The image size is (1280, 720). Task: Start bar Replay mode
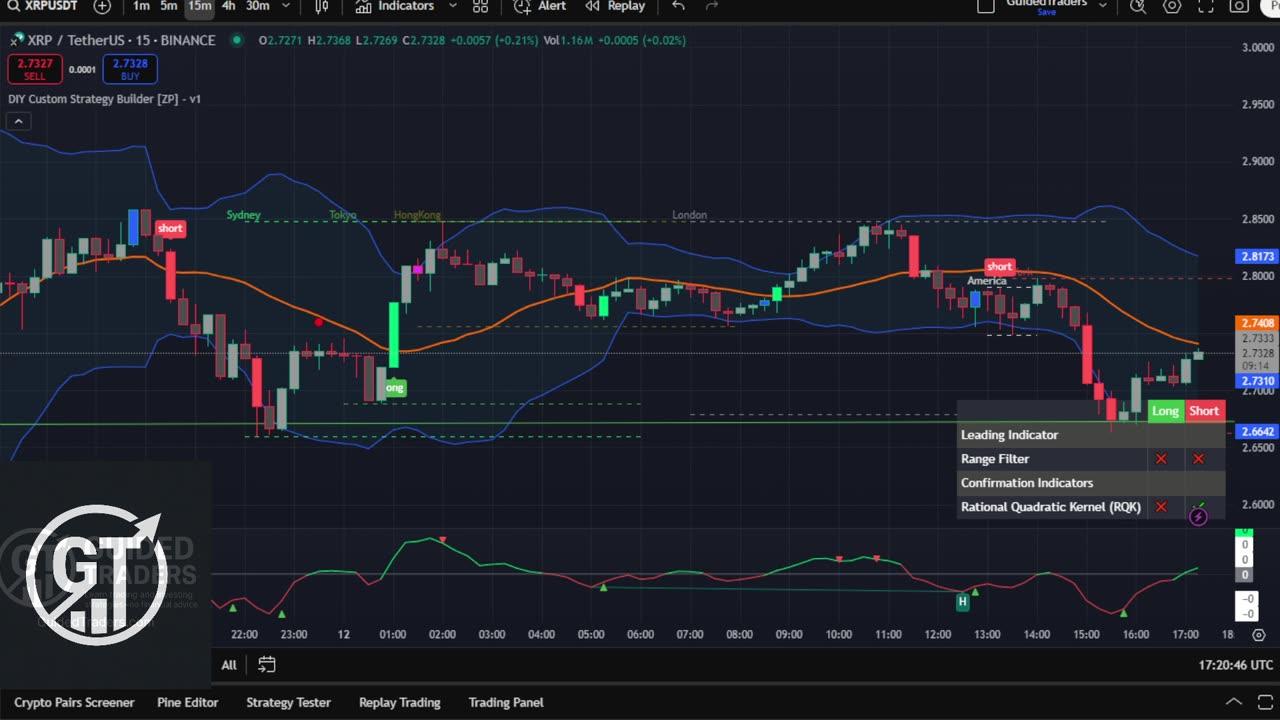[615, 6]
